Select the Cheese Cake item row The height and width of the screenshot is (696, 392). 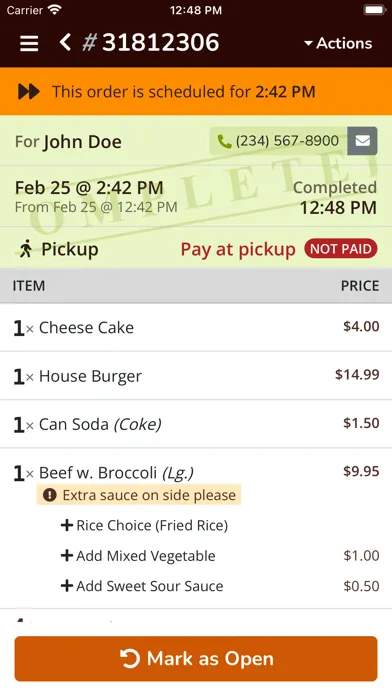[196, 328]
